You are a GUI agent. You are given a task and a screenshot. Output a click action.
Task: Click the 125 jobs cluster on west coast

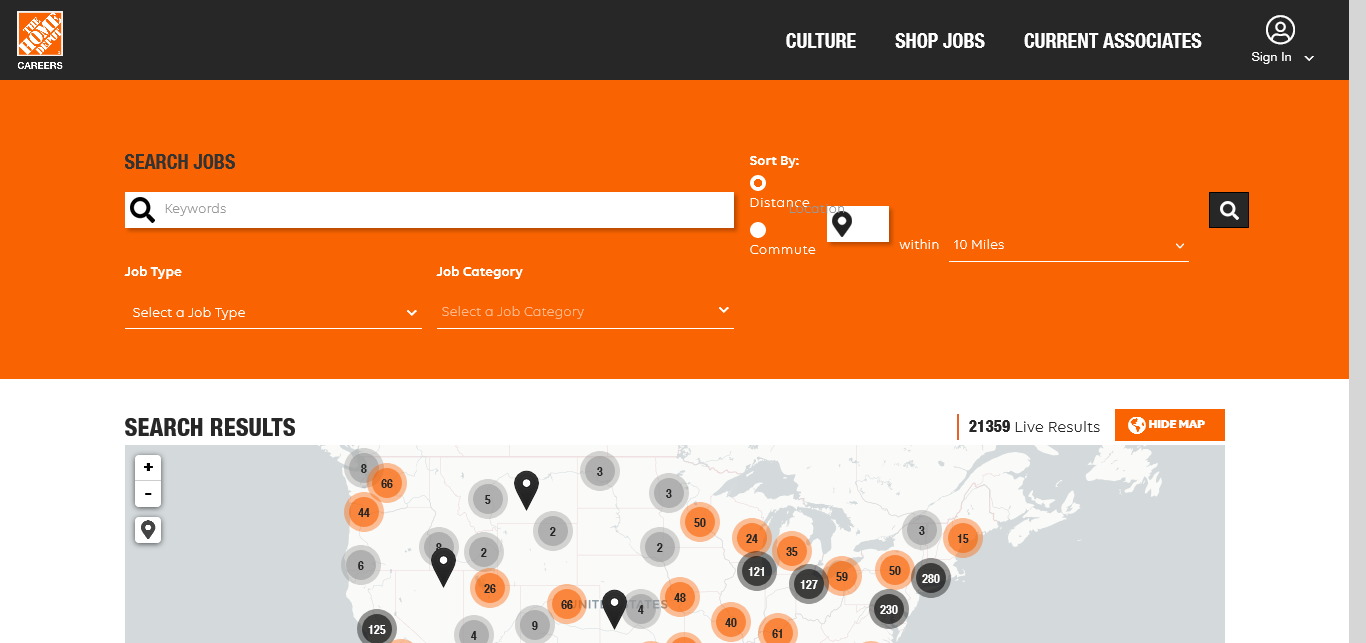pos(377,629)
